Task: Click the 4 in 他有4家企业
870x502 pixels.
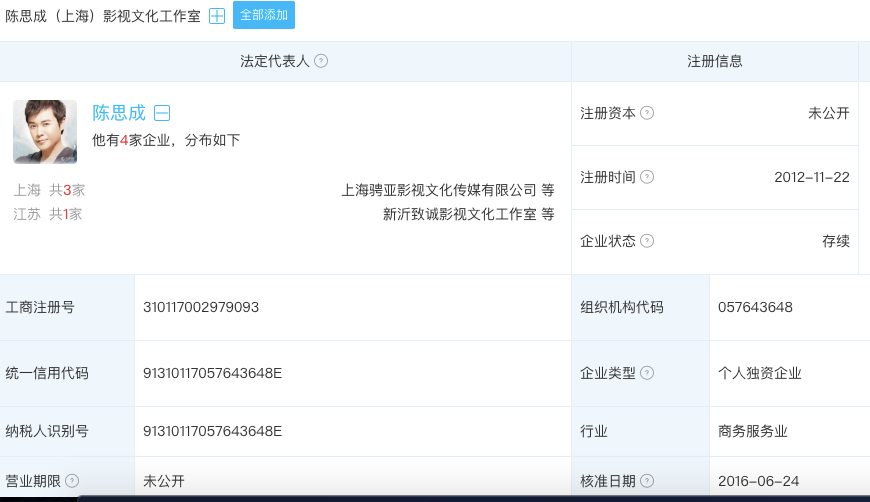Action: (124, 140)
